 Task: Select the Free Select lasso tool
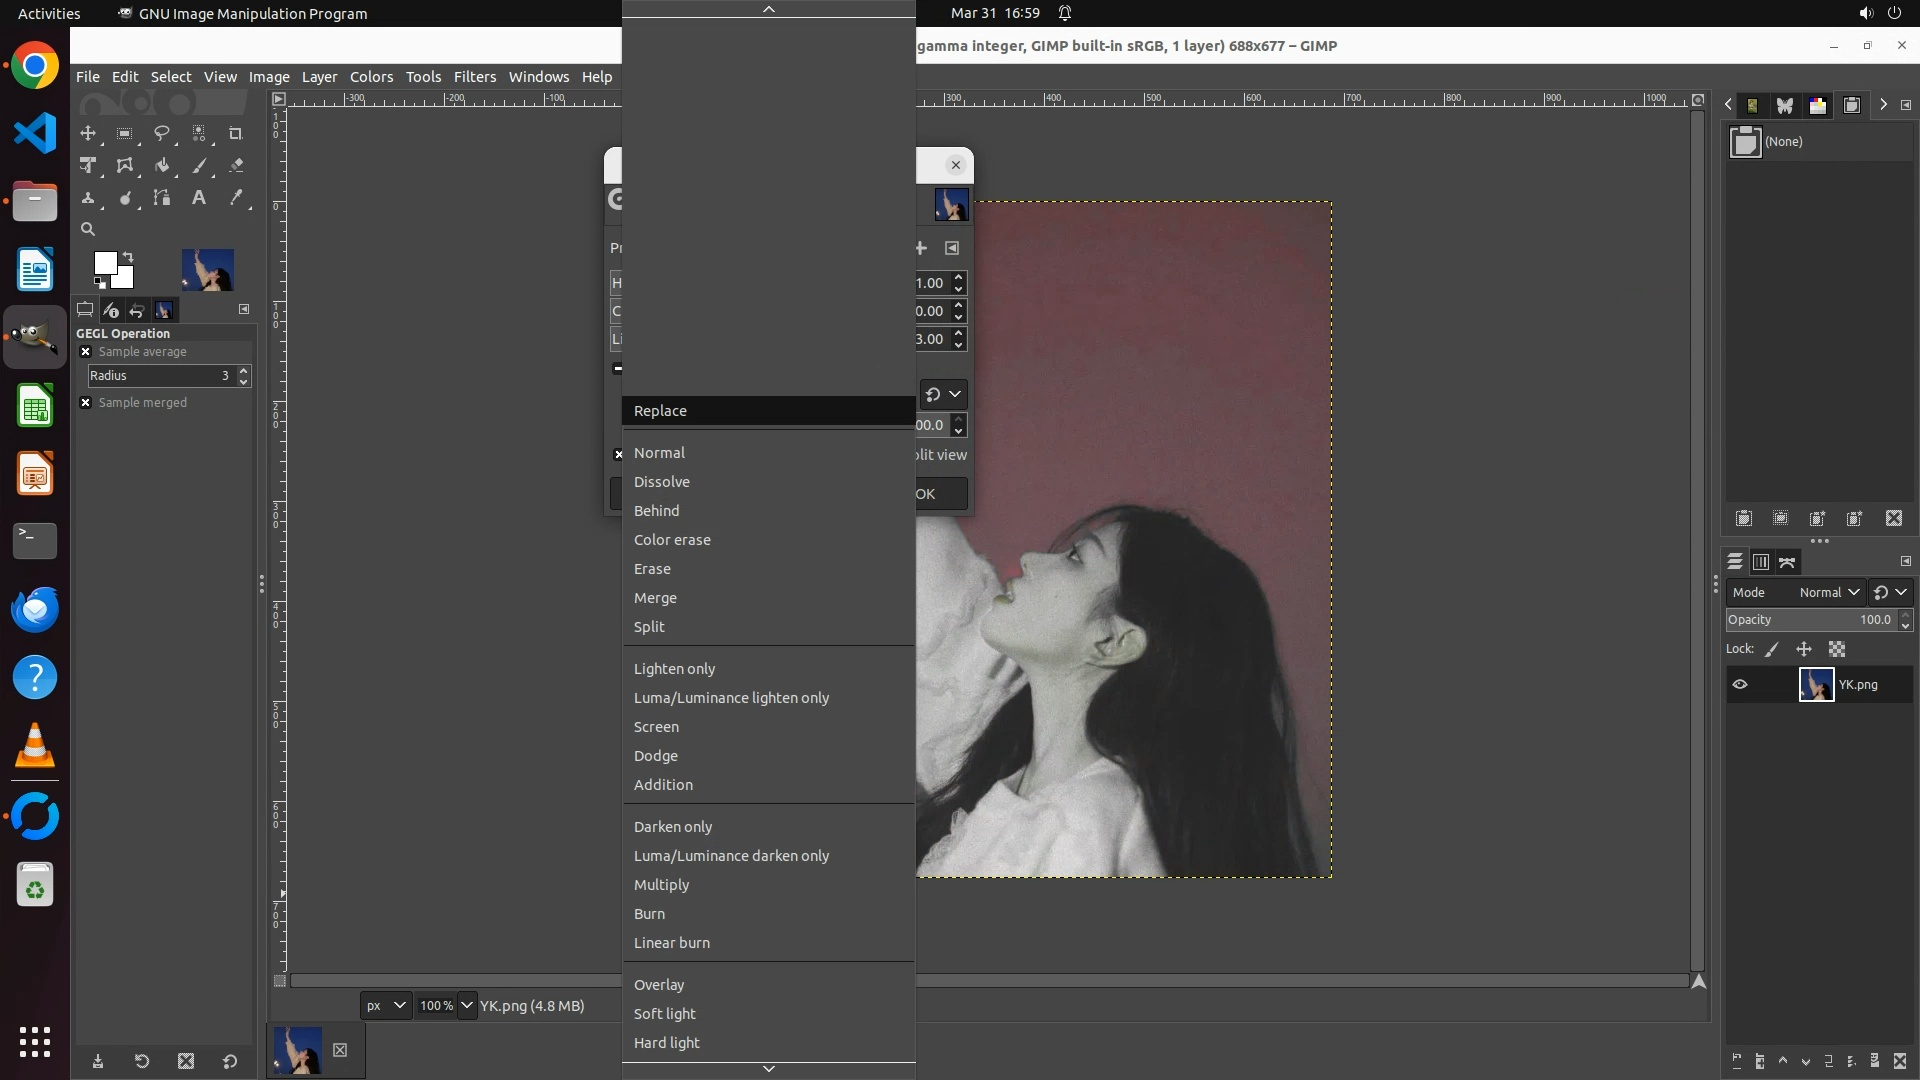[161, 133]
